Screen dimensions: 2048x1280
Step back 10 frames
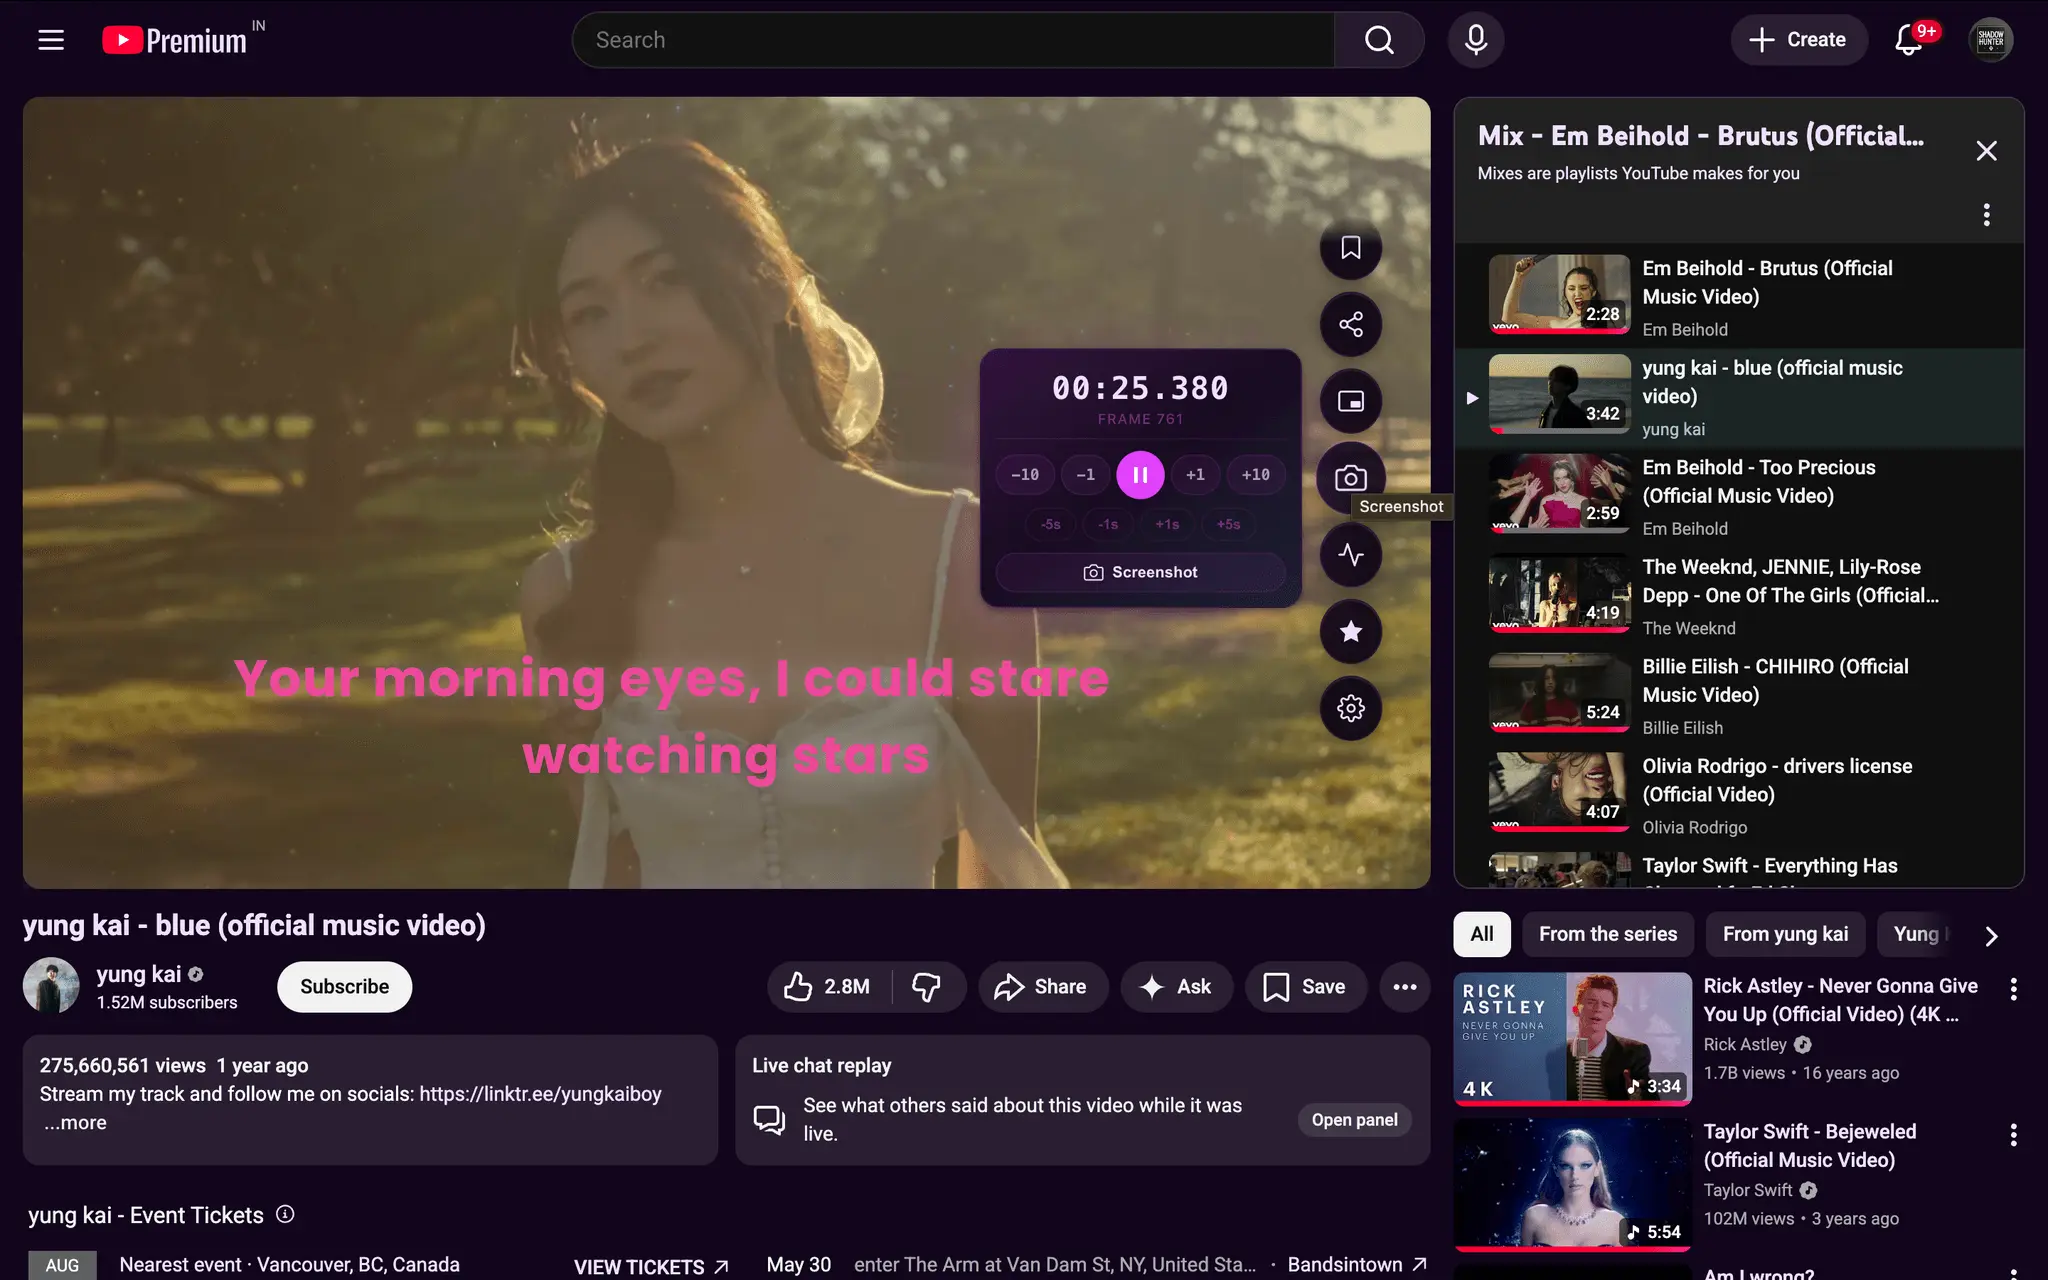point(1025,475)
